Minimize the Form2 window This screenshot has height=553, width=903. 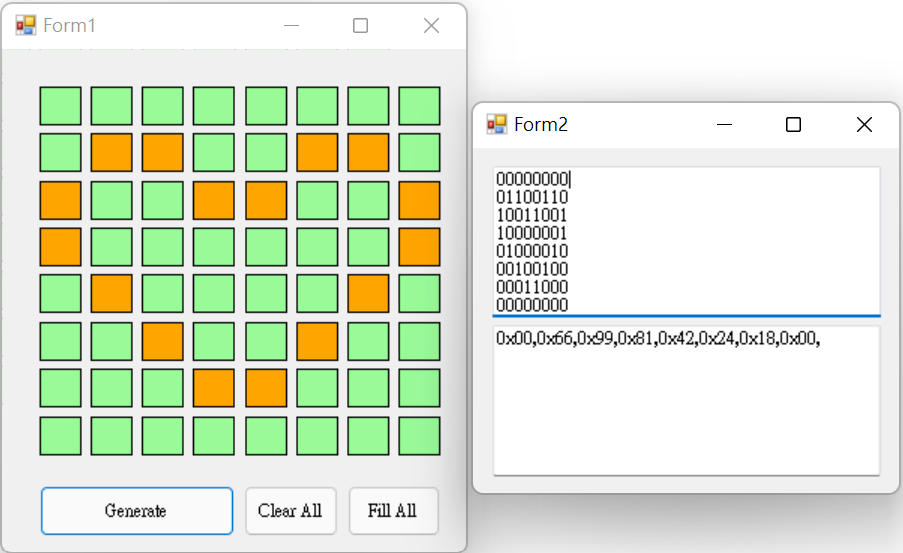724,124
